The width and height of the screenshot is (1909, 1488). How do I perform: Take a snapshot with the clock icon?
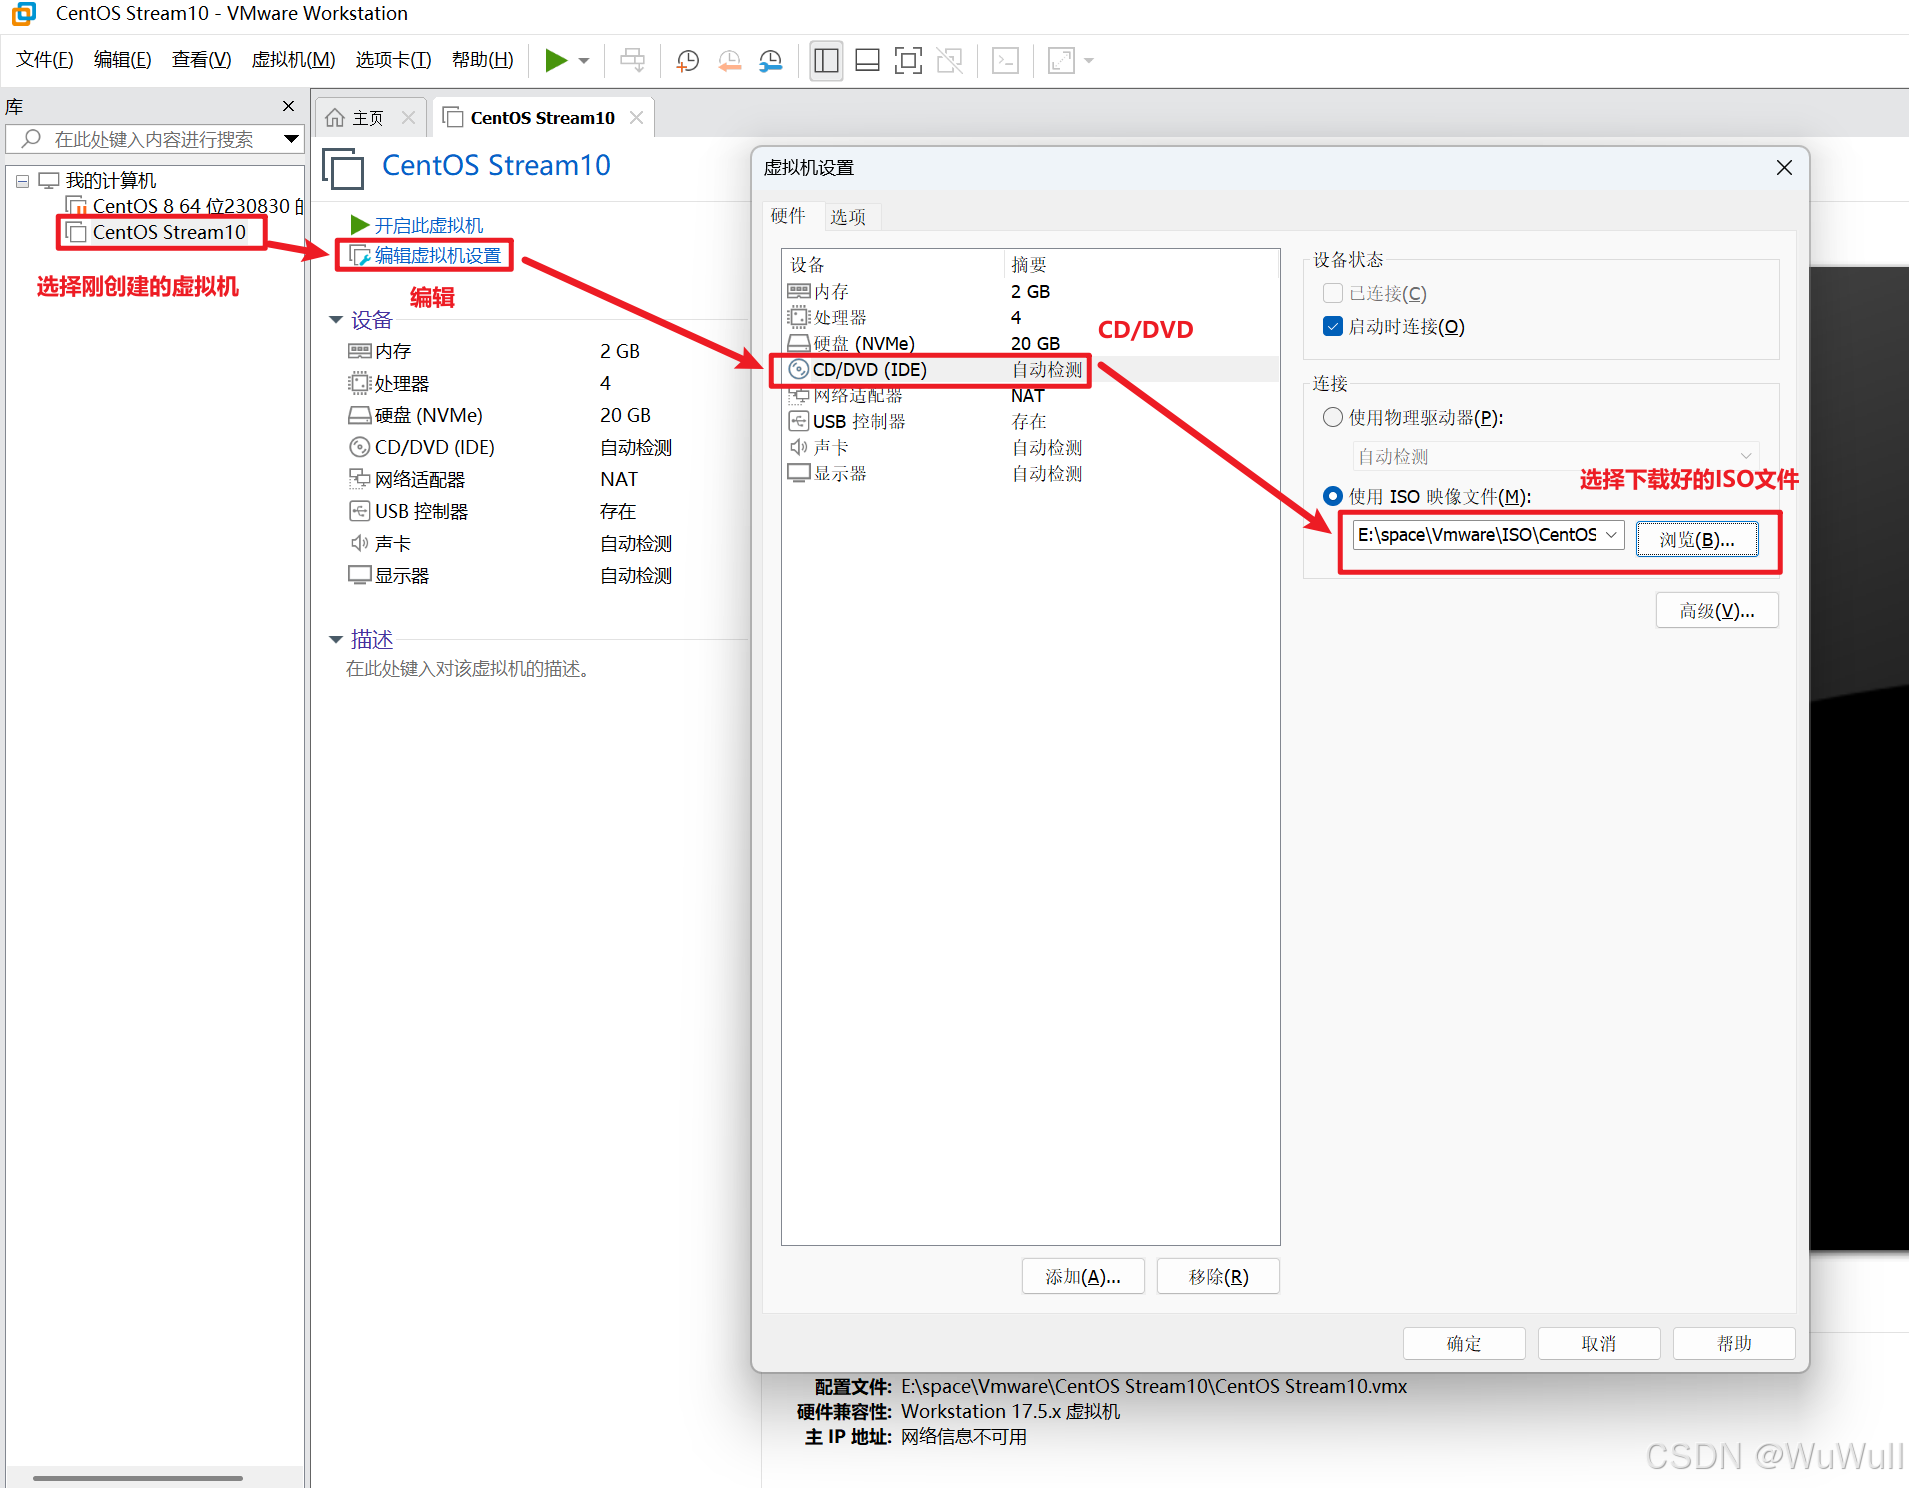click(688, 61)
